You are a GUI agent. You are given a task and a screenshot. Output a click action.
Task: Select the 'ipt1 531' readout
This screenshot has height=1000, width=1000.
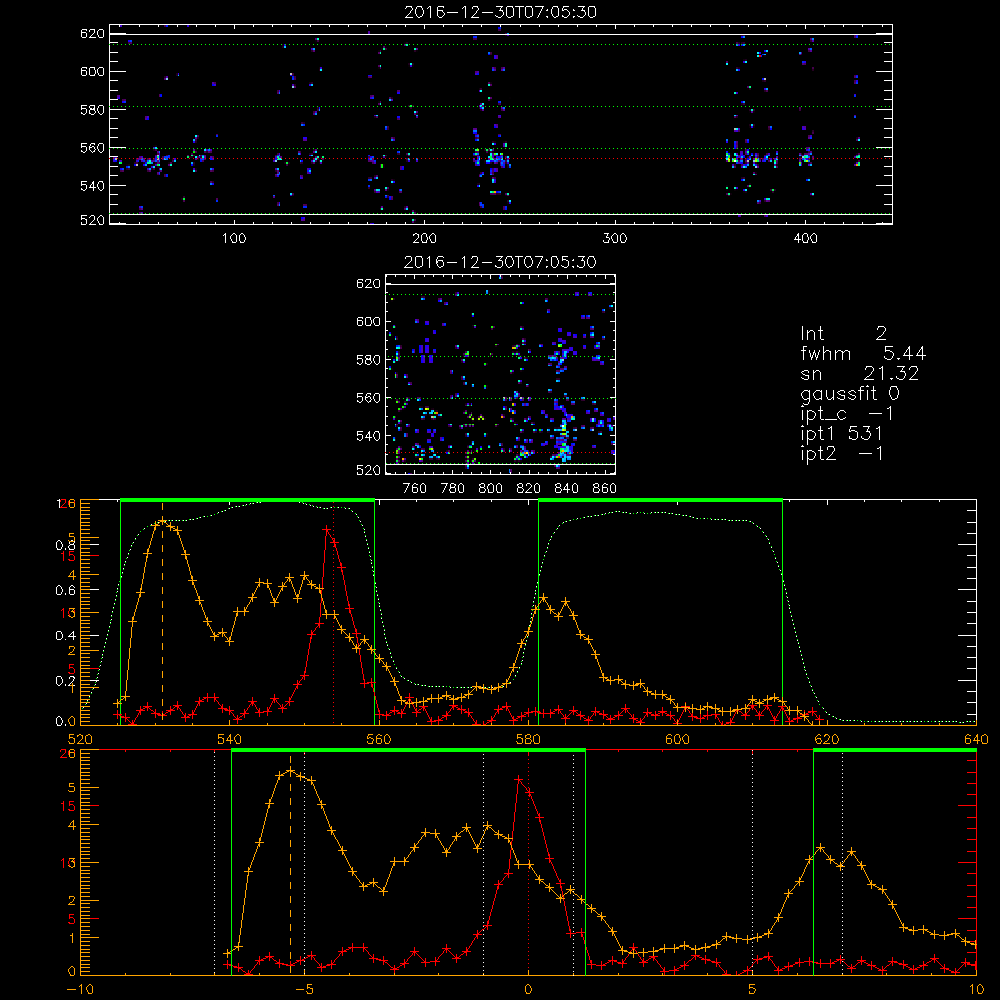coord(841,434)
